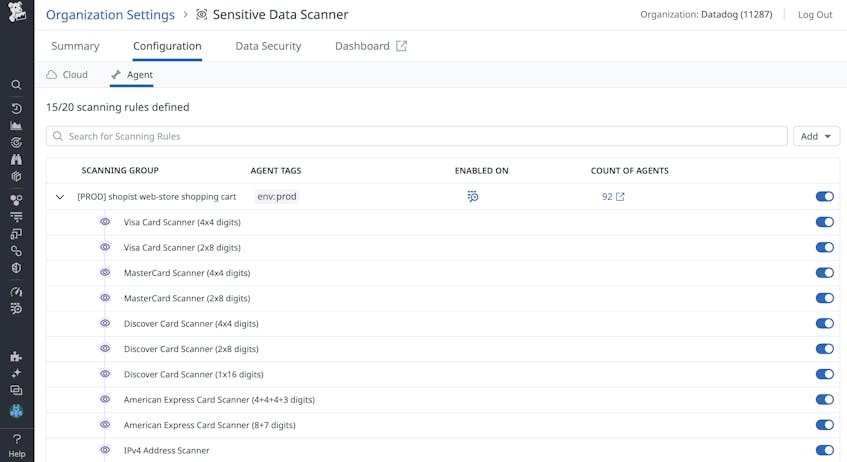Click the scanner icon under Enabled On
The width and height of the screenshot is (847, 462).
coord(473,197)
